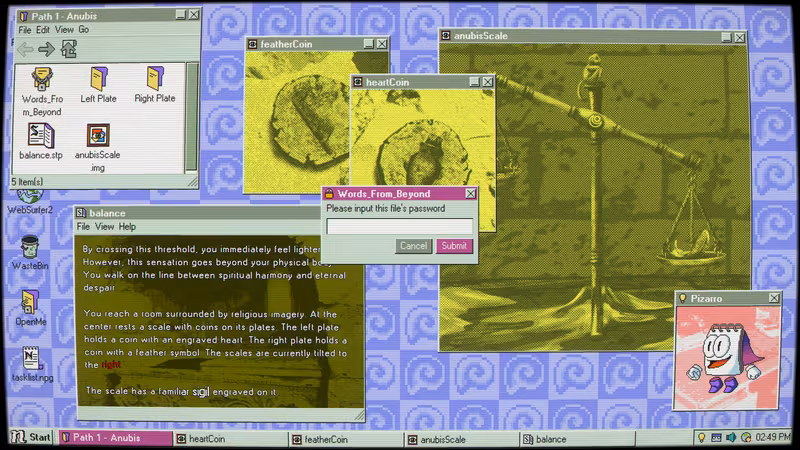Minimize the anubisScale window
This screenshot has width=800, height=450.
click(x=727, y=37)
